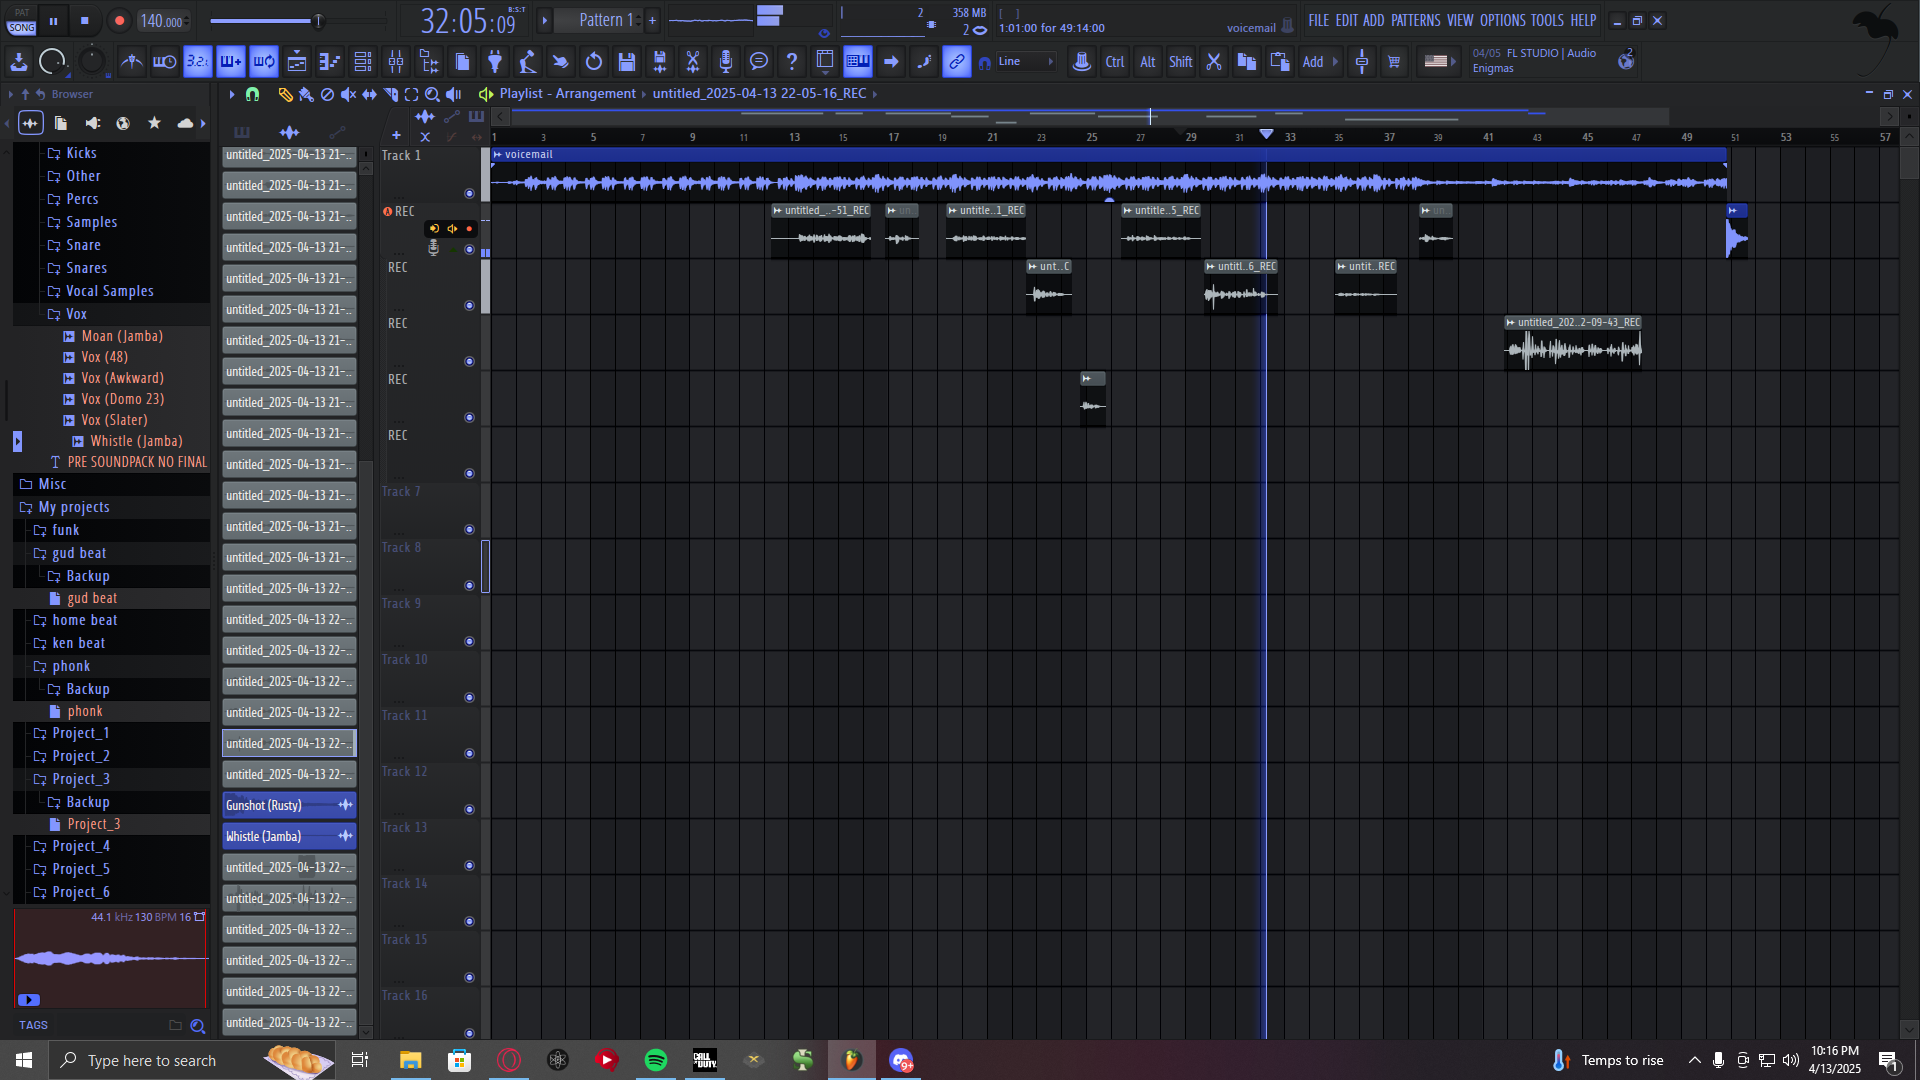Open the Piano roll icon
The height and width of the screenshot is (1080, 1920).
[x=329, y=62]
